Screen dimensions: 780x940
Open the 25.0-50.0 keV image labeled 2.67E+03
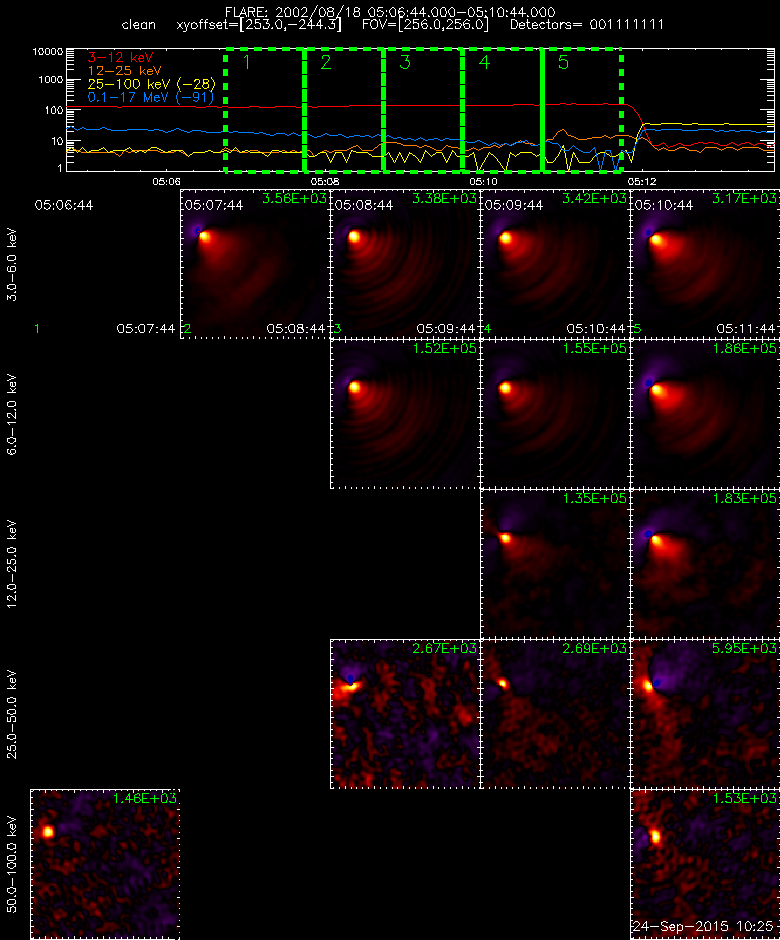point(405,714)
